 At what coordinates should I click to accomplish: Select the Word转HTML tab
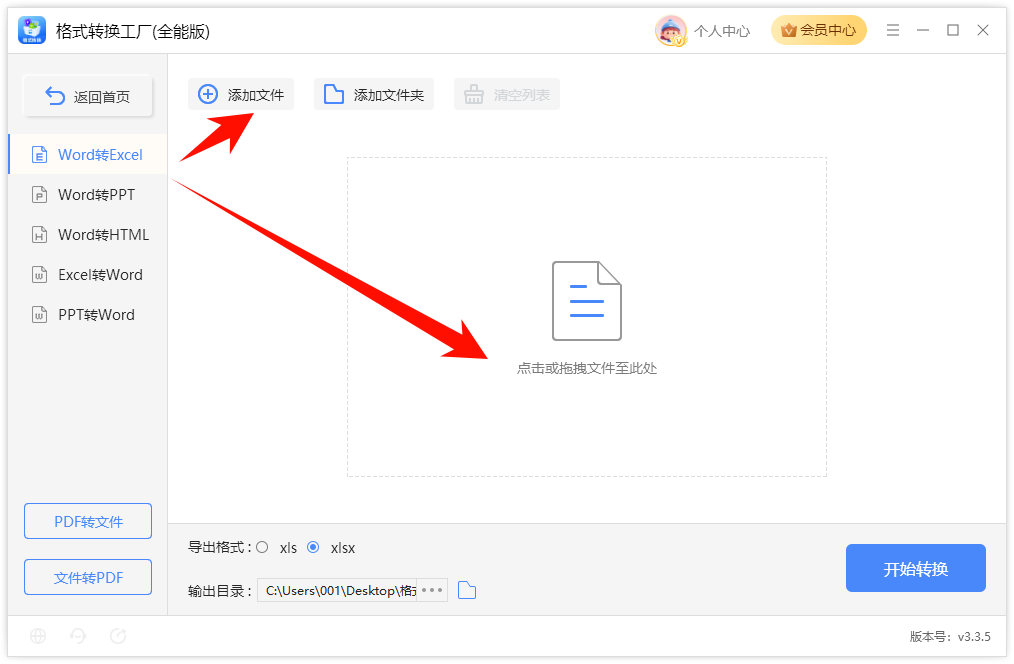click(88, 235)
